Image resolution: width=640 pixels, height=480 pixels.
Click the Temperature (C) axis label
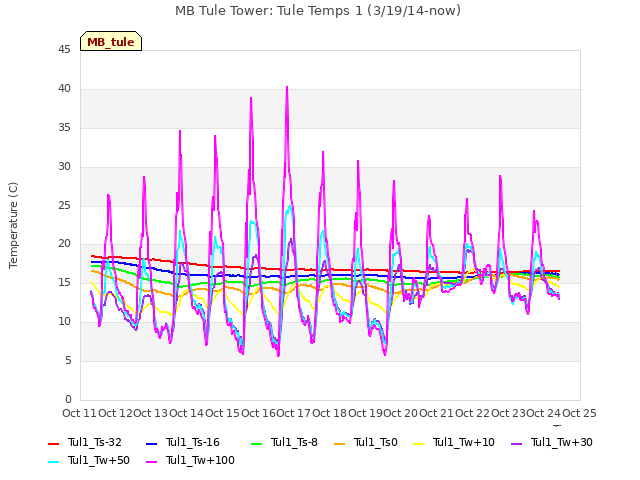pos(13,225)
